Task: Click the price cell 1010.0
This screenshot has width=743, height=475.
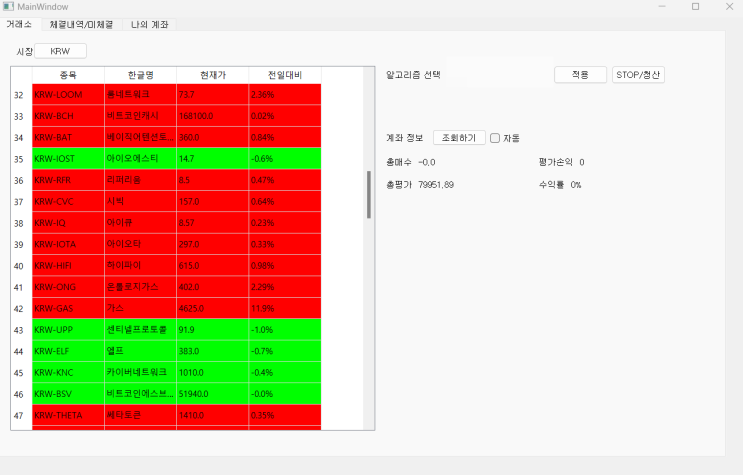Action: [x=213, y=372]
